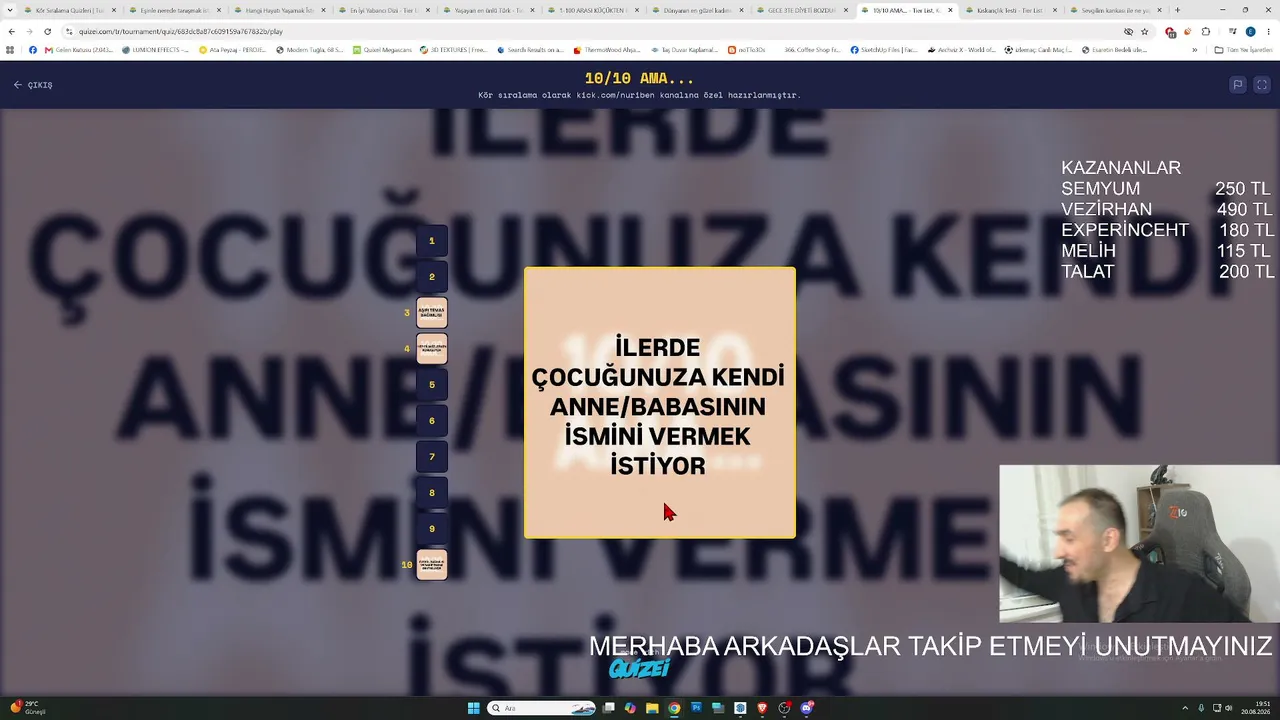Screen dimensions: 1280x720
Task: Place the card in rank slot 9
Action: (432, 529)
